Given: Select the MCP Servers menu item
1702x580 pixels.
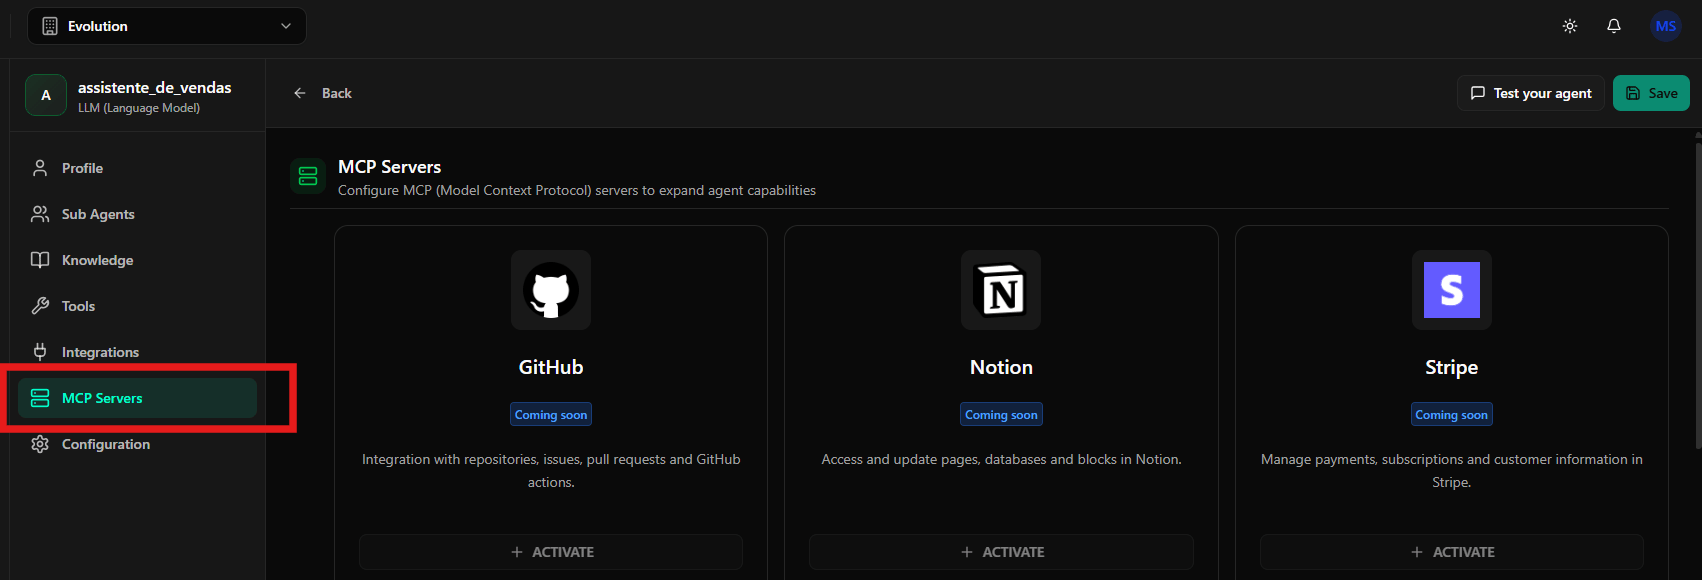Looking at the screenshot, I should click(137, 398).
